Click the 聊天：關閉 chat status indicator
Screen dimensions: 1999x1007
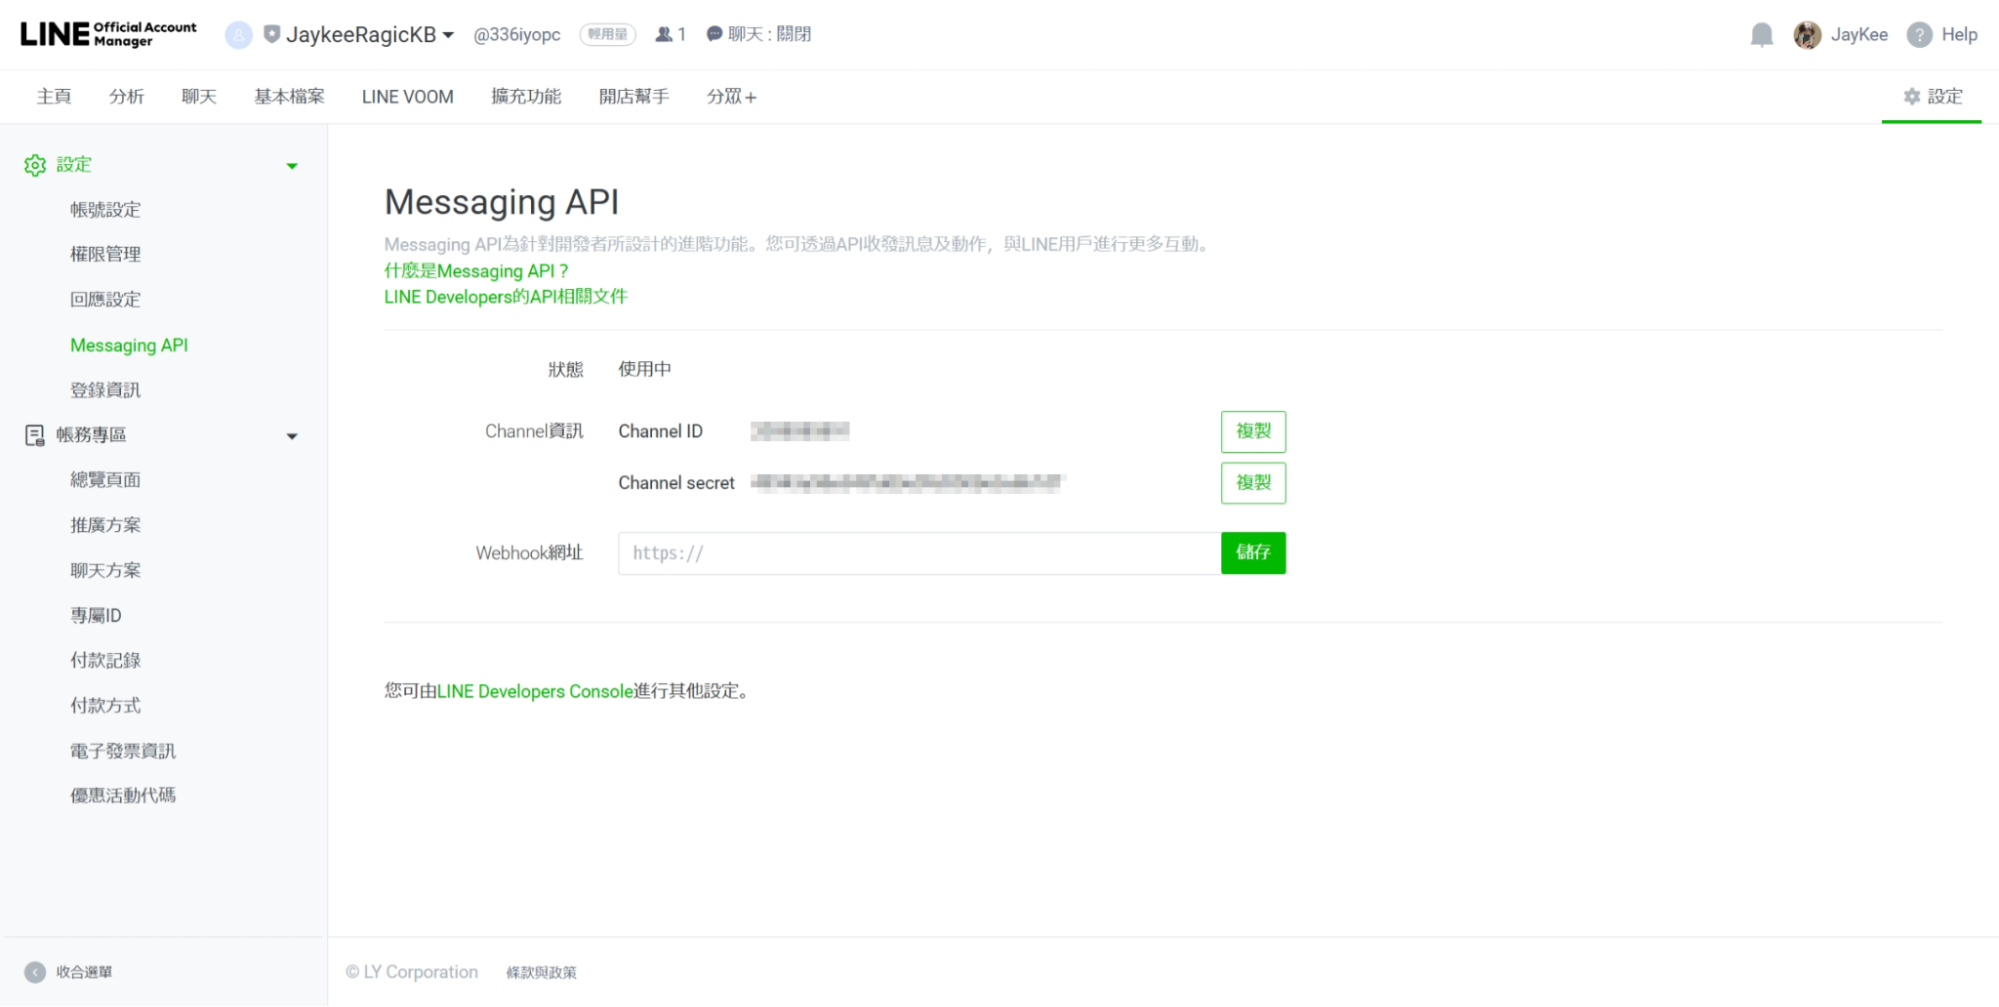tap(759, 34)
